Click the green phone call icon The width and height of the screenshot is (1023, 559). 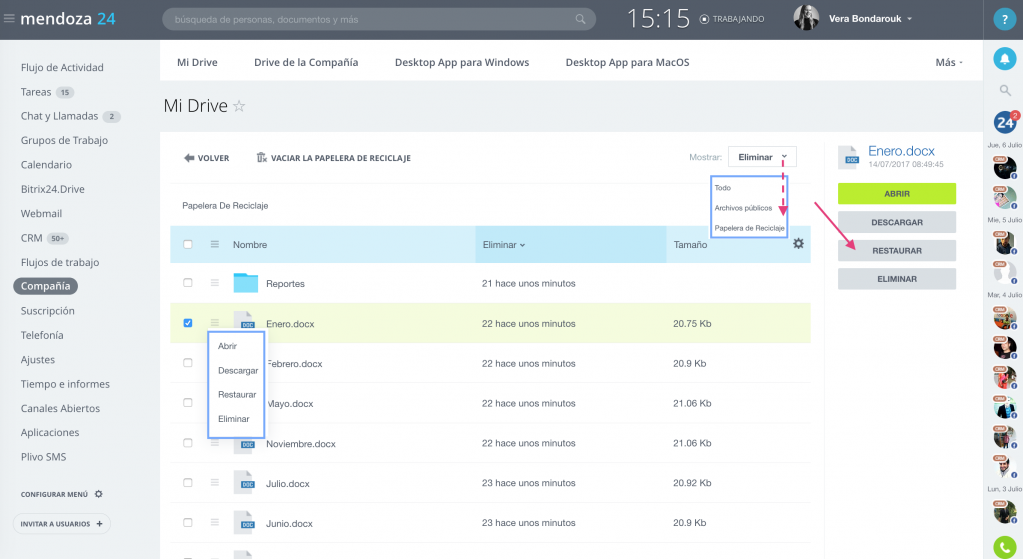pyautogui.click(x=1005, y=547)
